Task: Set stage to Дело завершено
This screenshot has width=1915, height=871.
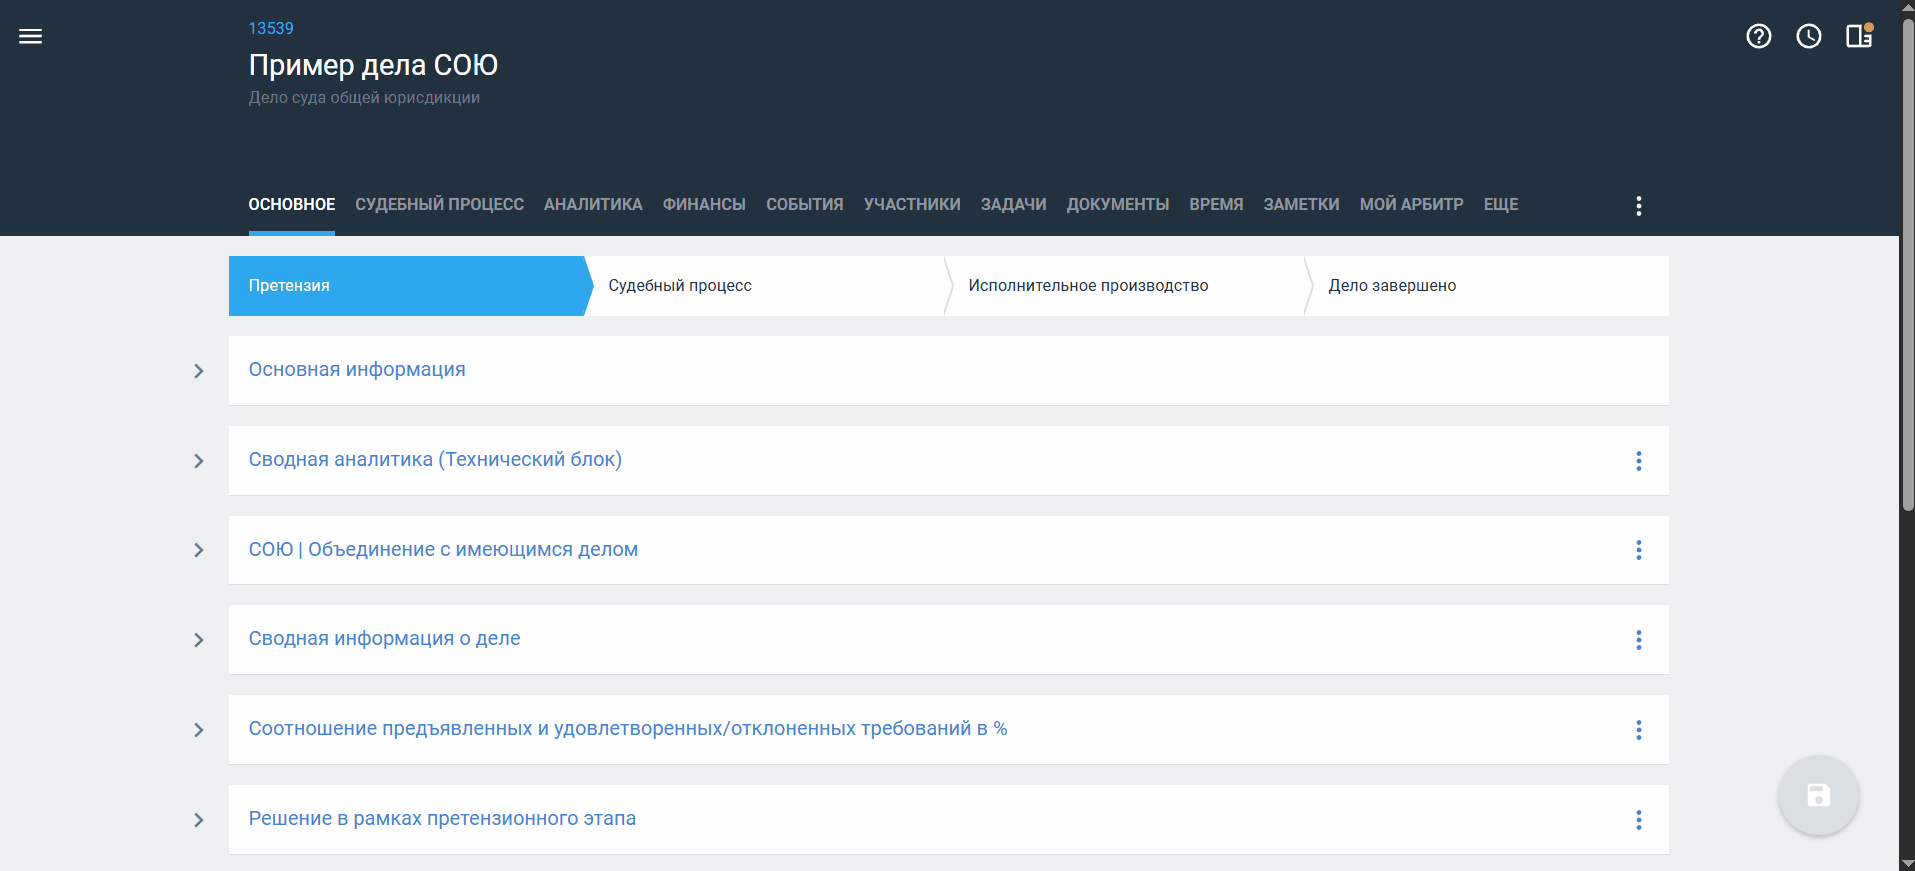Action: (1392, 286)
